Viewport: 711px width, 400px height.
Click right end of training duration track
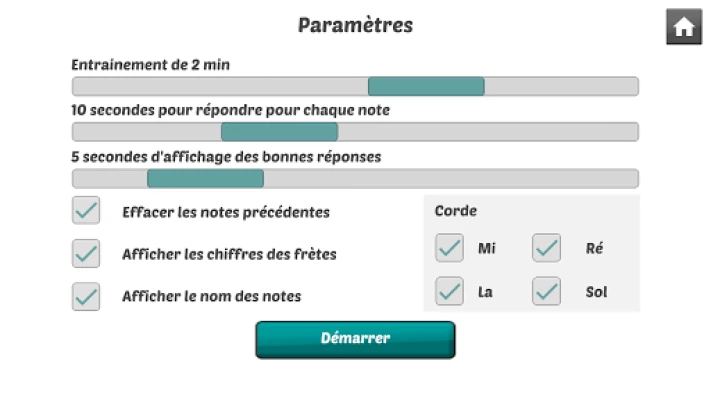pos(630,86)
